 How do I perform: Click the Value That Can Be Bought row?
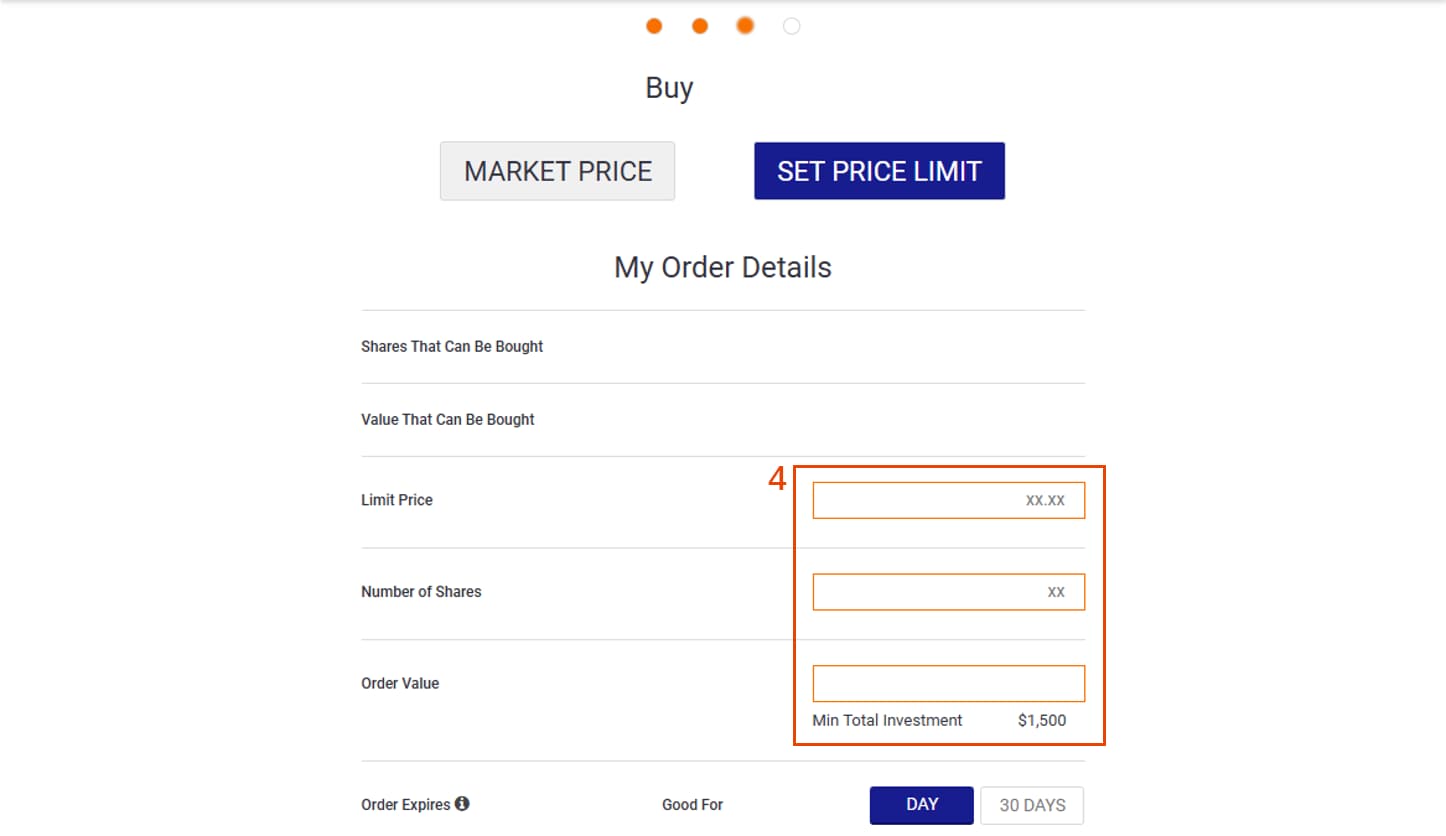coord(723,420)
